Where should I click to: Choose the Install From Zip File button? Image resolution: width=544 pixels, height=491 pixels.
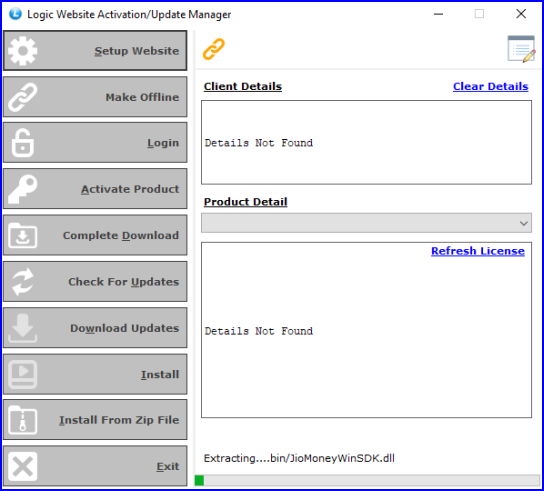[x=95, y=420]
